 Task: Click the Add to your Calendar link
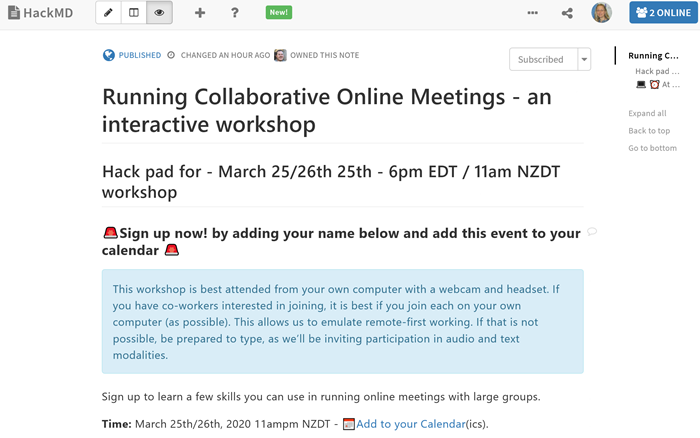coord(410,424)
